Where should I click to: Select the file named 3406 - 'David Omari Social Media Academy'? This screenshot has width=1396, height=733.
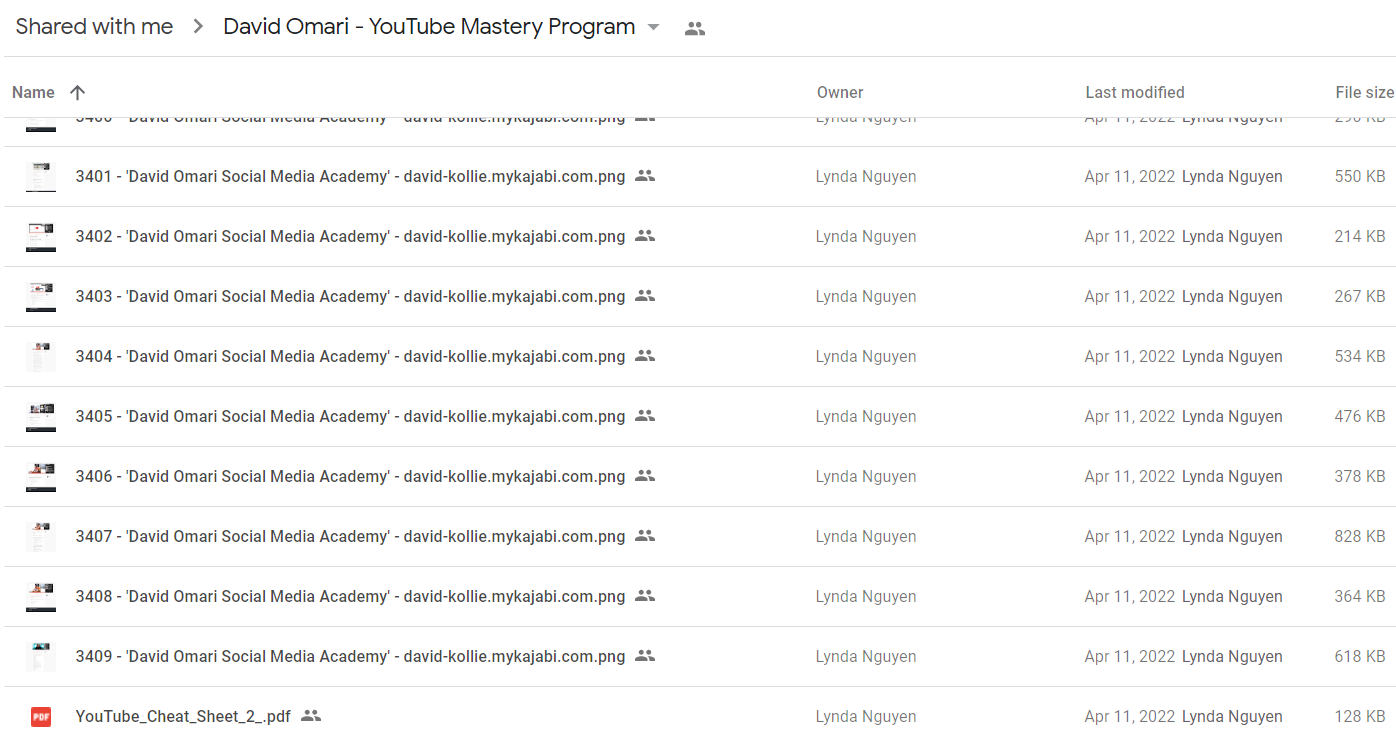click(x=350, y=476)
